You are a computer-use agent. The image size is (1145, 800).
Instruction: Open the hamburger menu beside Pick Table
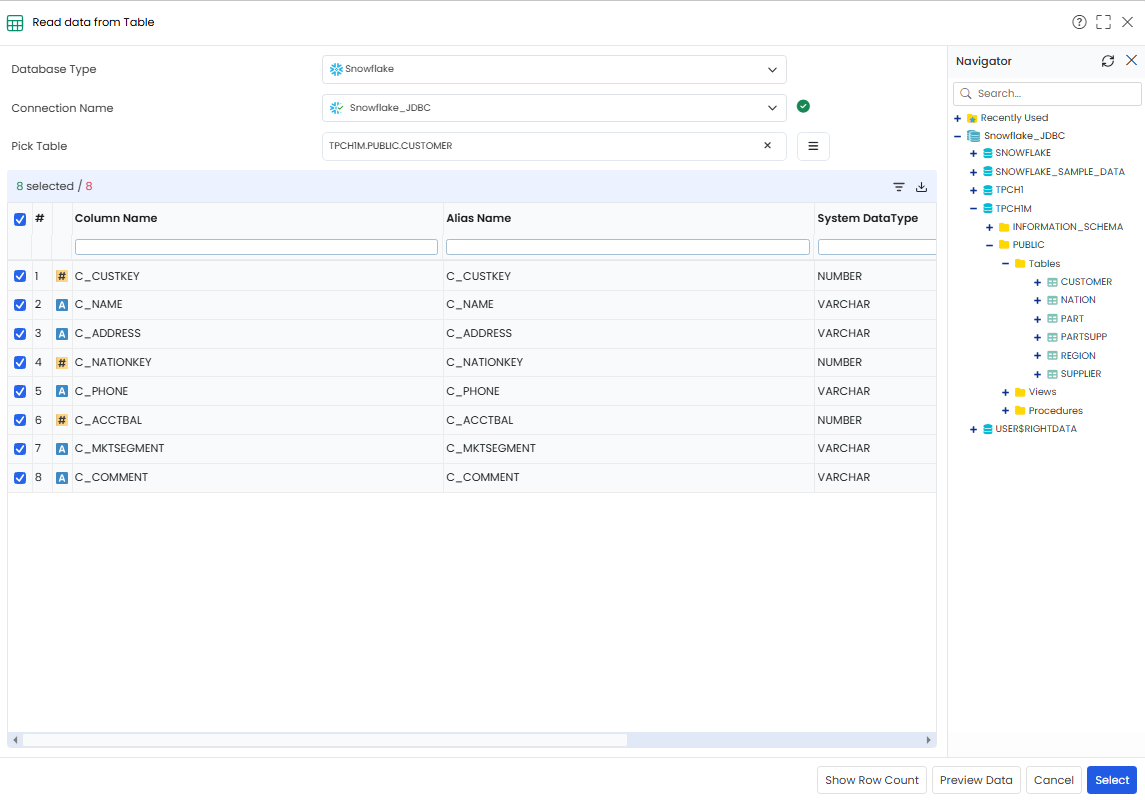(x=813, y=146)
